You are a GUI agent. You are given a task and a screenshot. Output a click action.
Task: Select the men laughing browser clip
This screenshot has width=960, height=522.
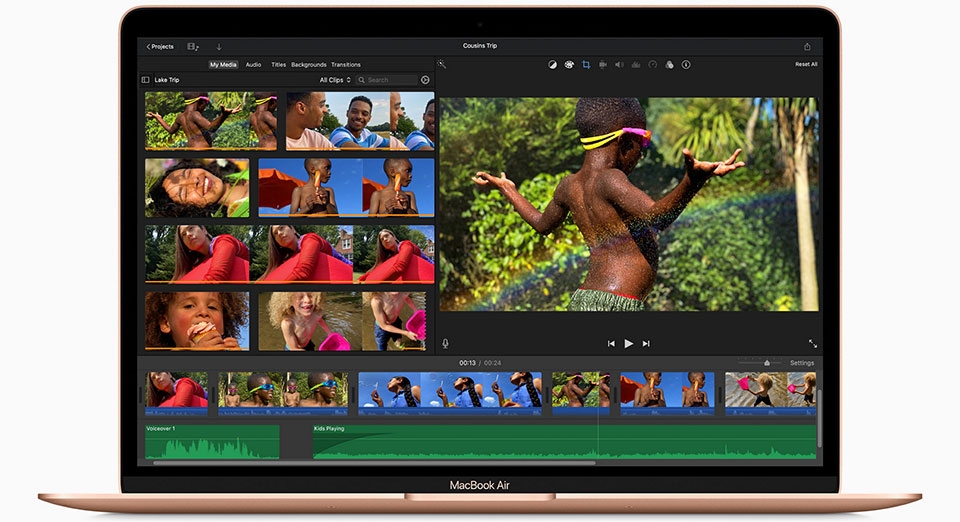coord(360,121)
